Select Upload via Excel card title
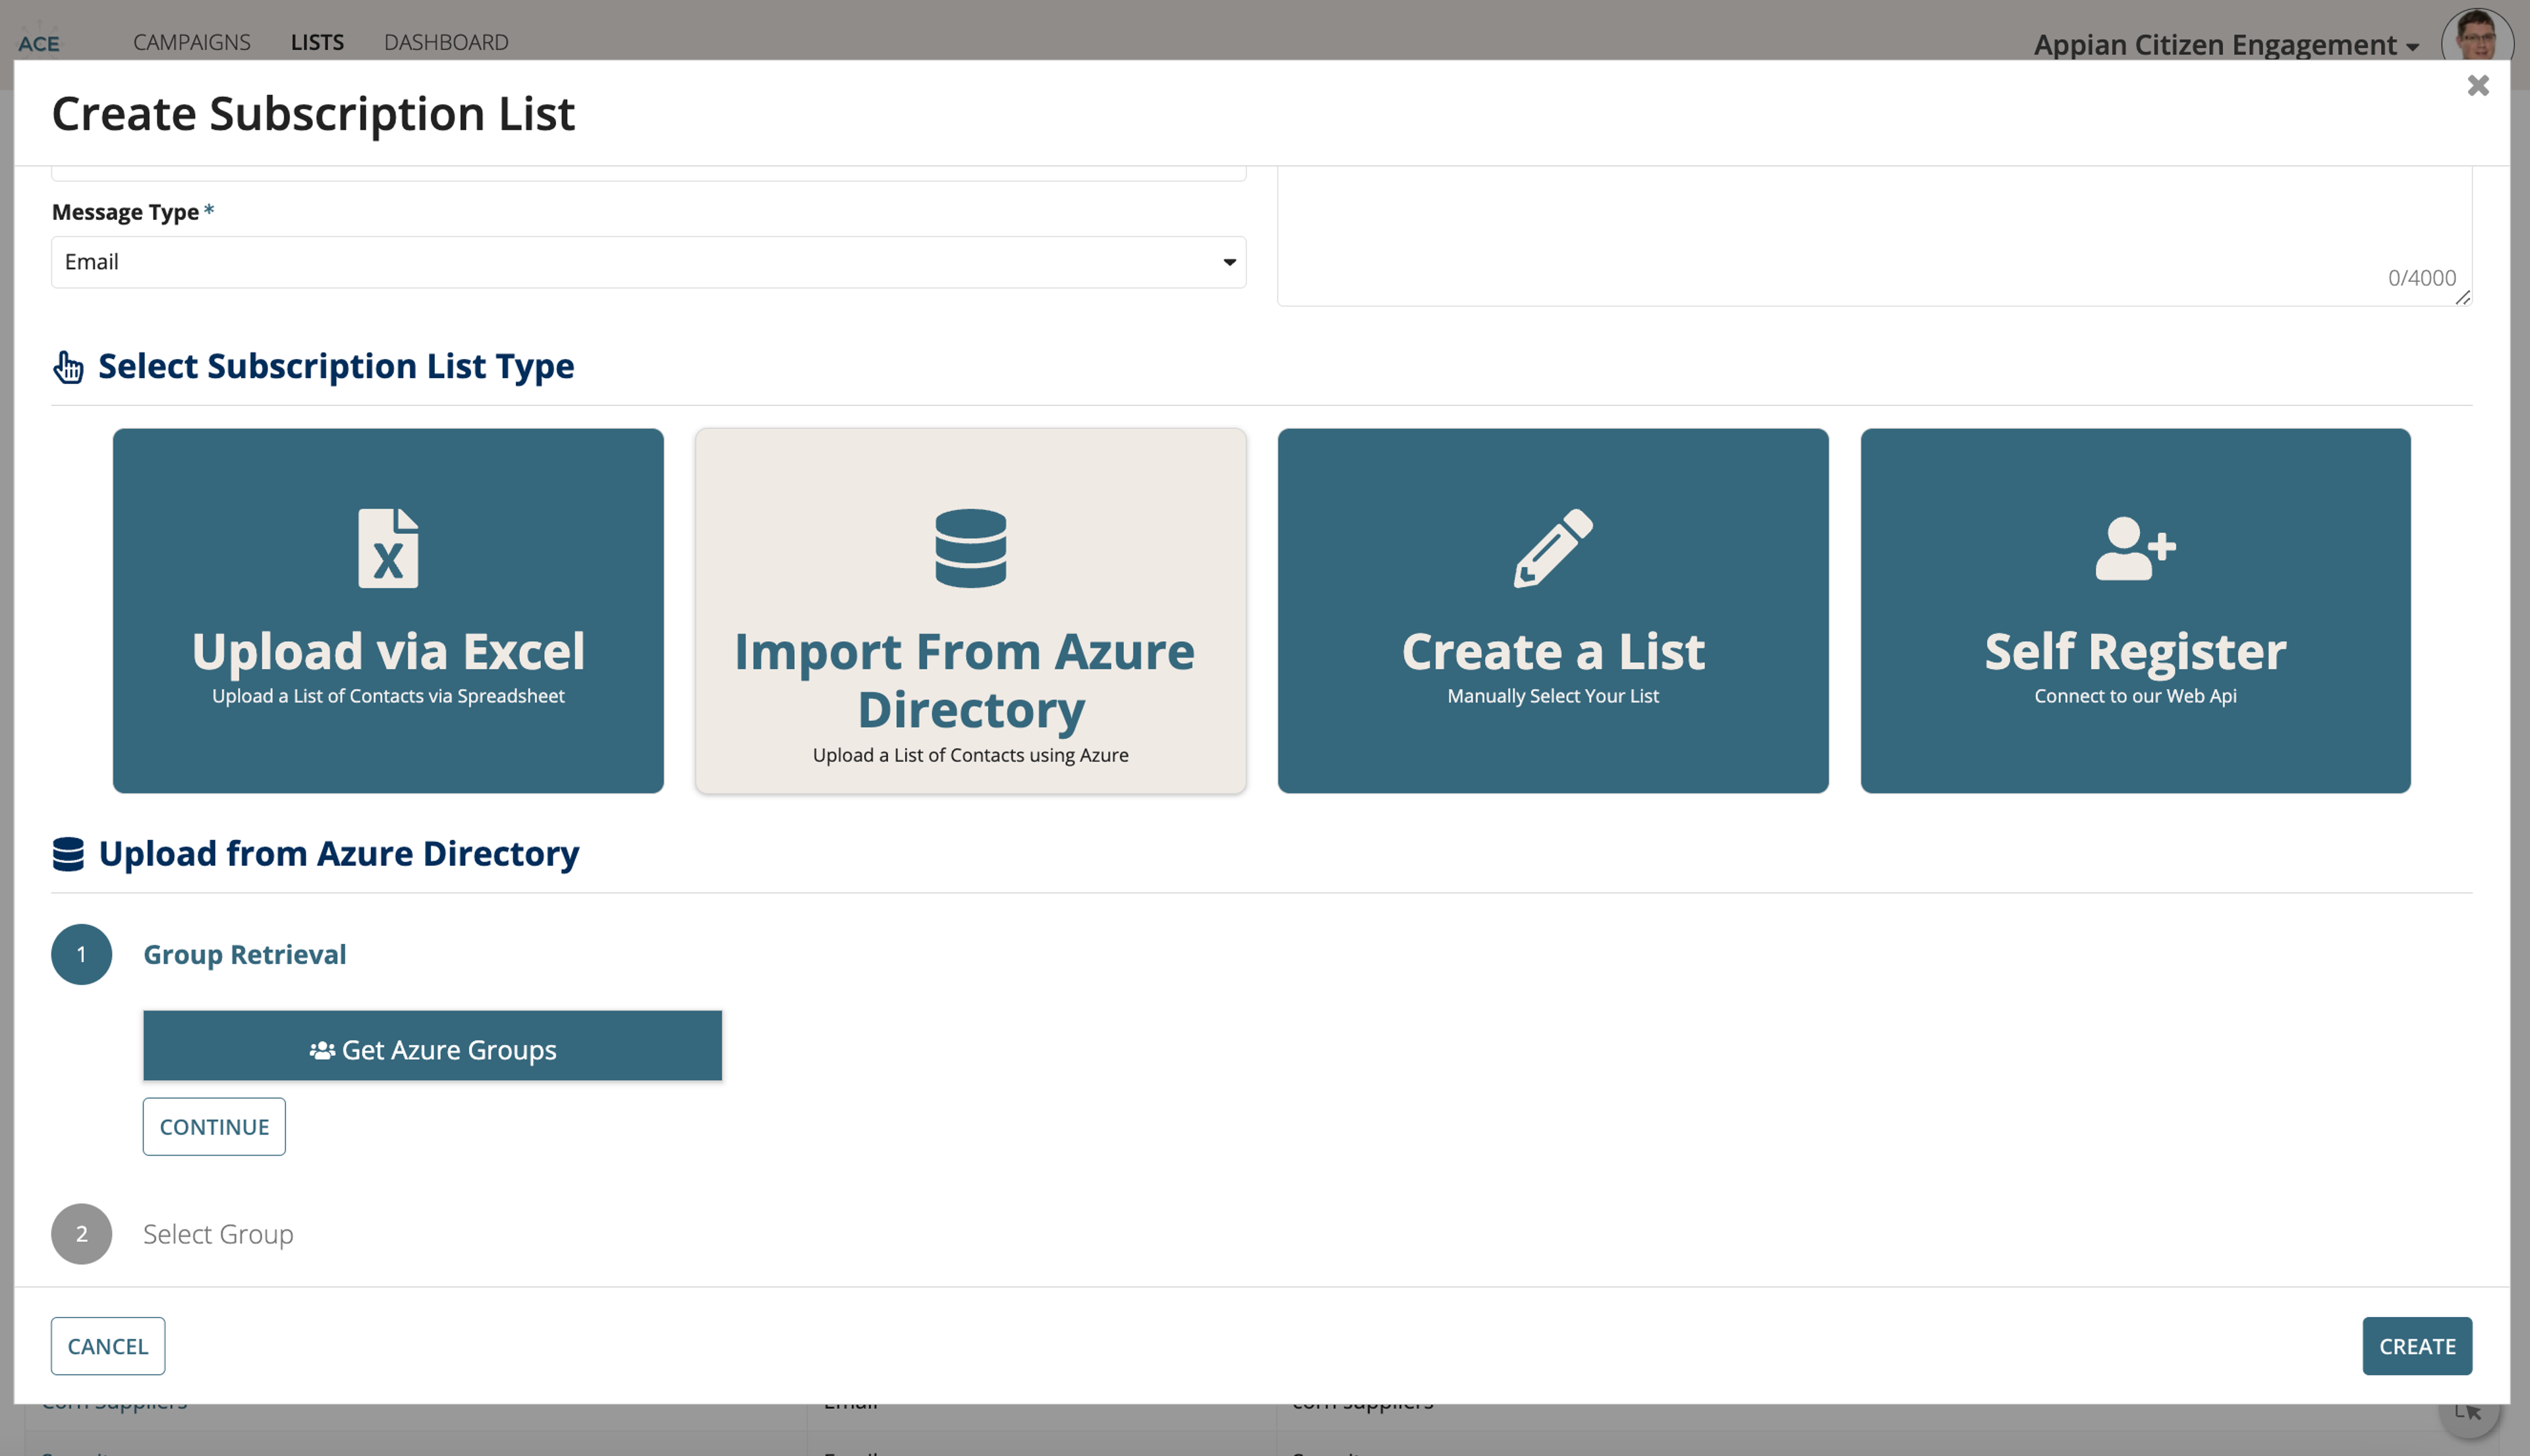 click(388, 651)
